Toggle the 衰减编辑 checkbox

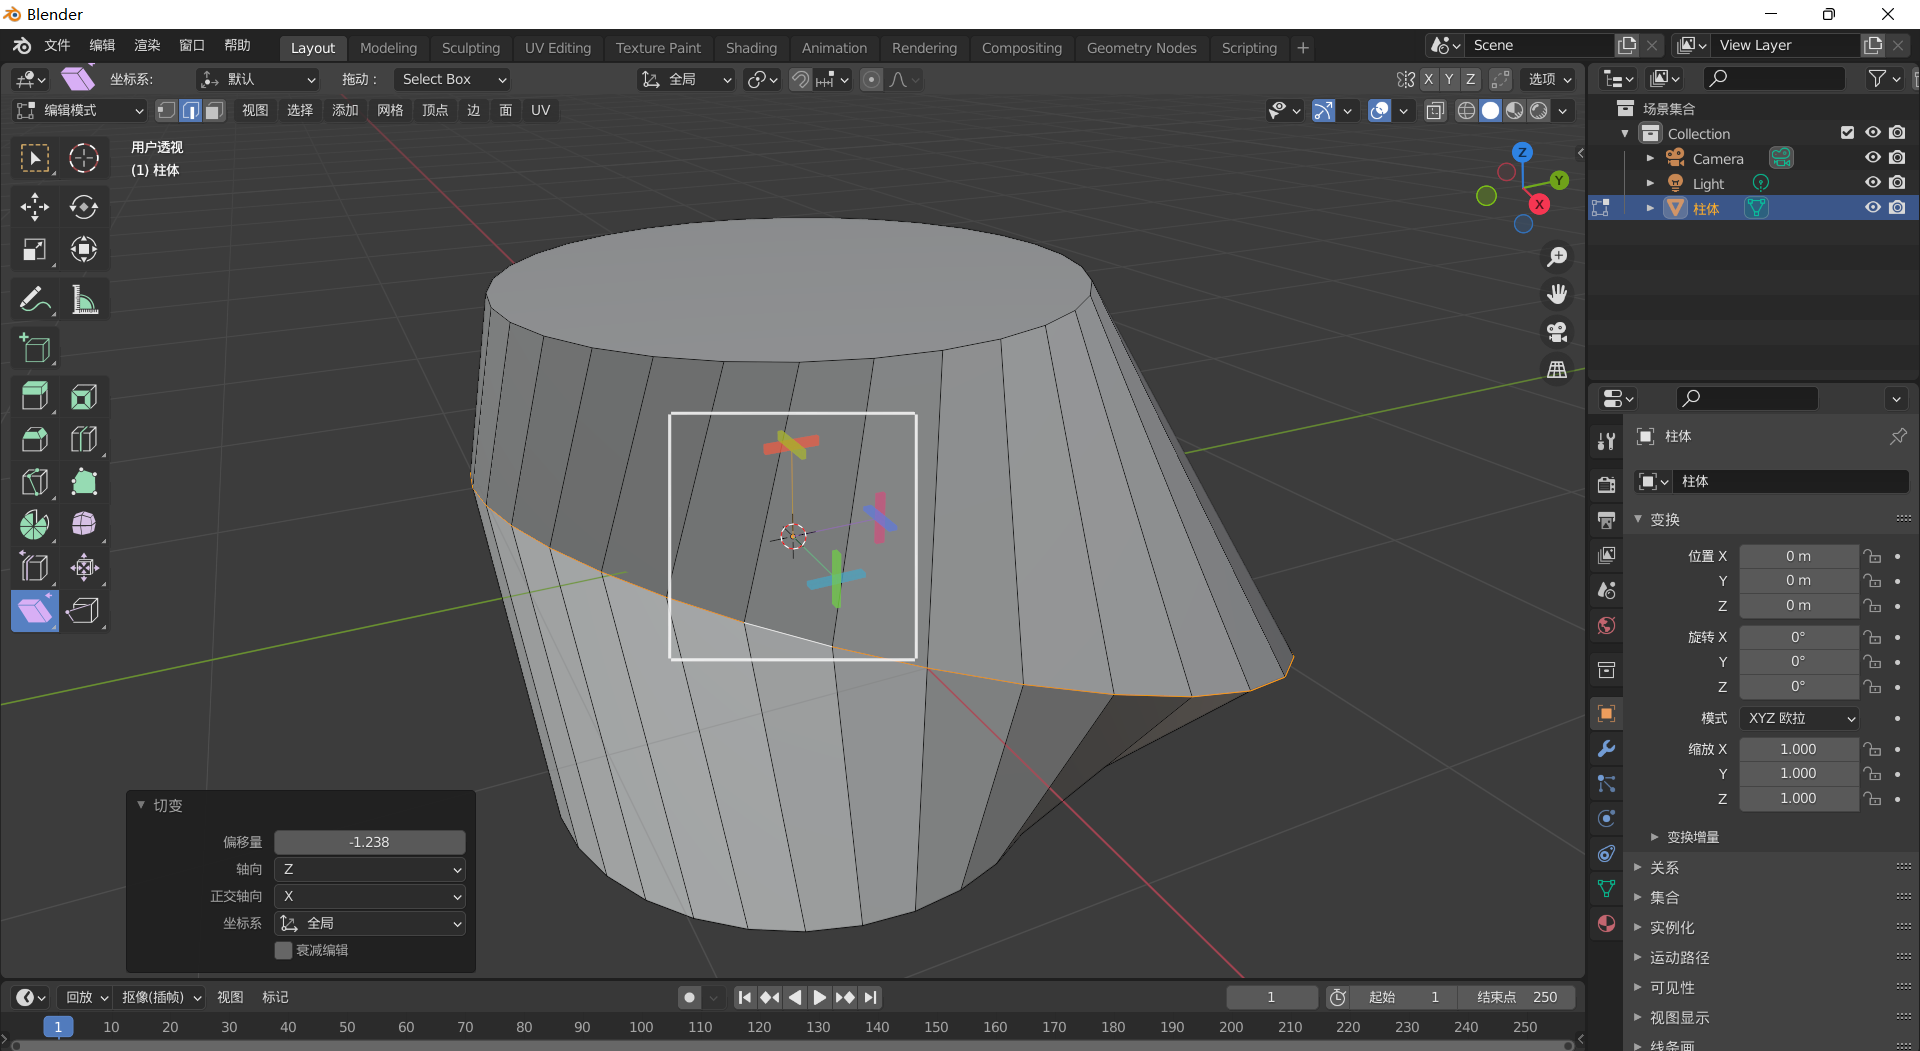[x=284, y=950]
